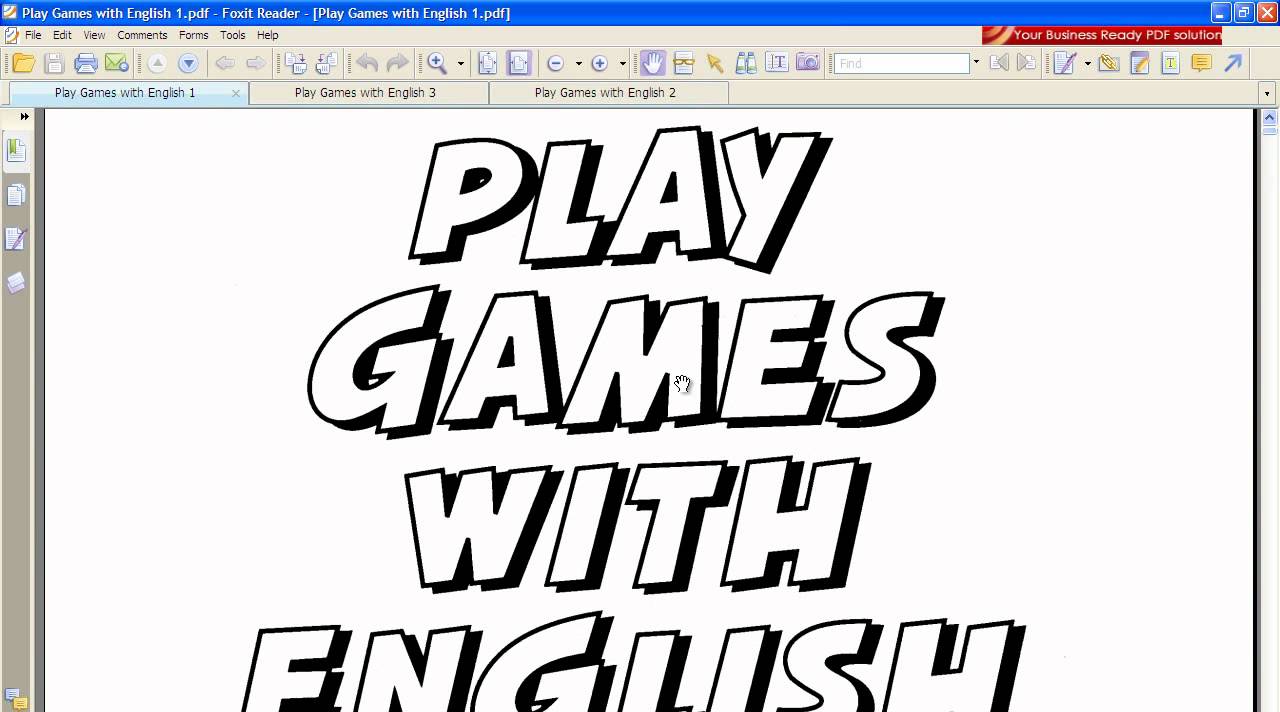1280x712 pixels.
Task: Click the Next View right arrow icon
Action: [x=256, y=63]
